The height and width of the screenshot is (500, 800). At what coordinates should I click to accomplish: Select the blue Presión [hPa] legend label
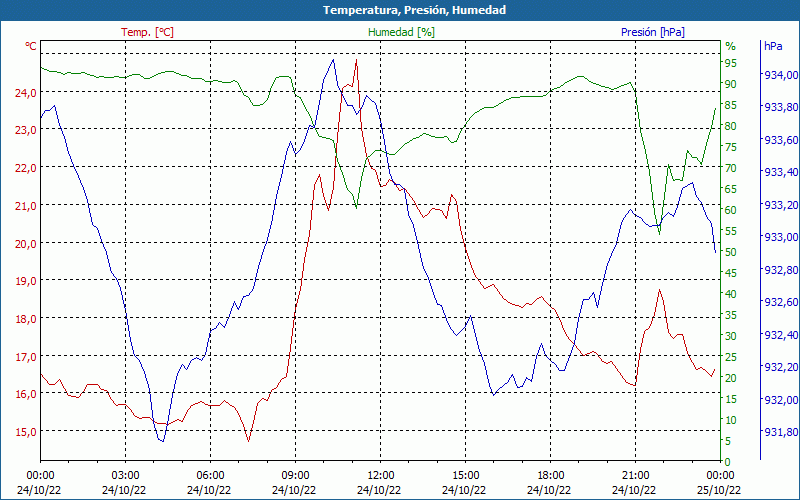[x=652, y=32]
